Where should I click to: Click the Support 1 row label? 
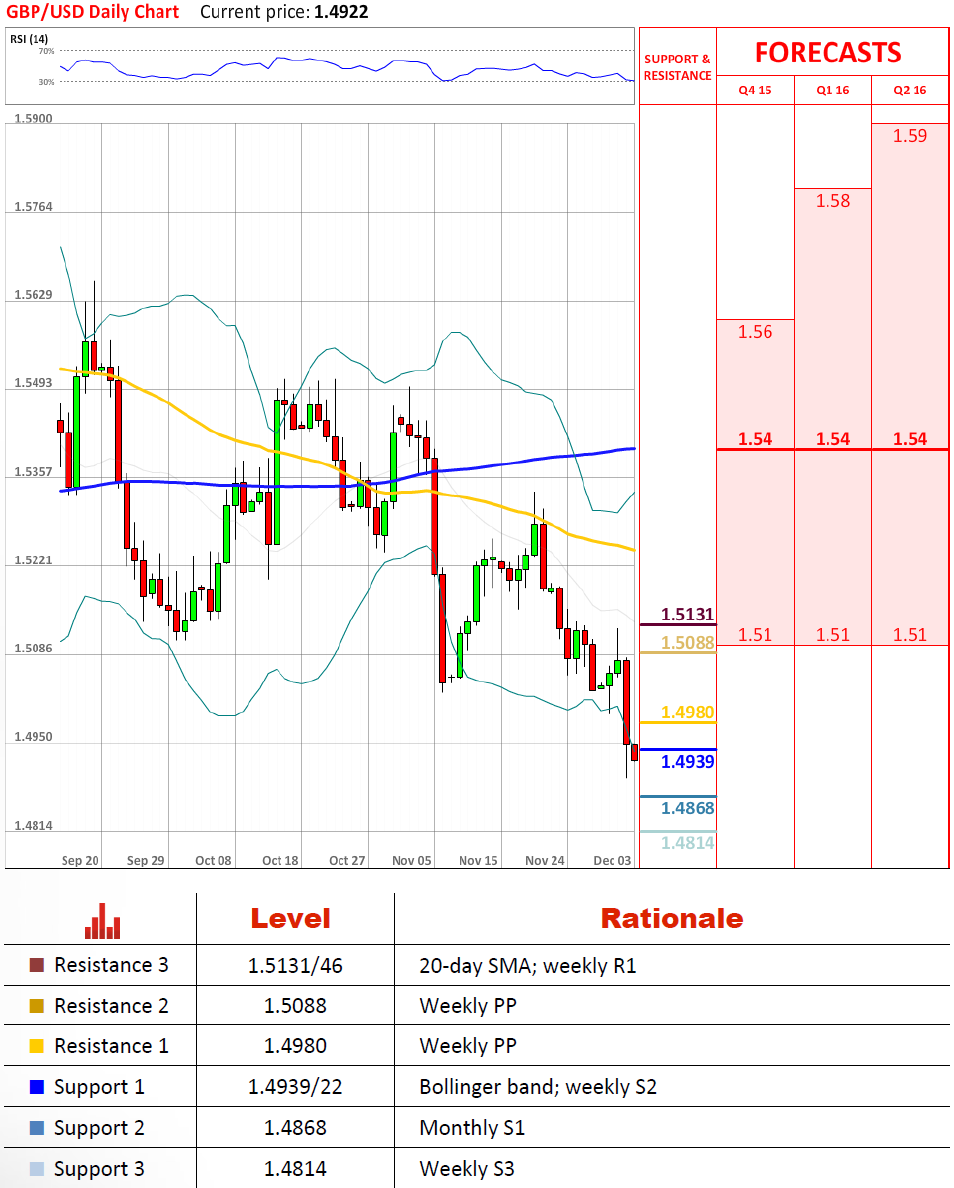coord(99,1087)
